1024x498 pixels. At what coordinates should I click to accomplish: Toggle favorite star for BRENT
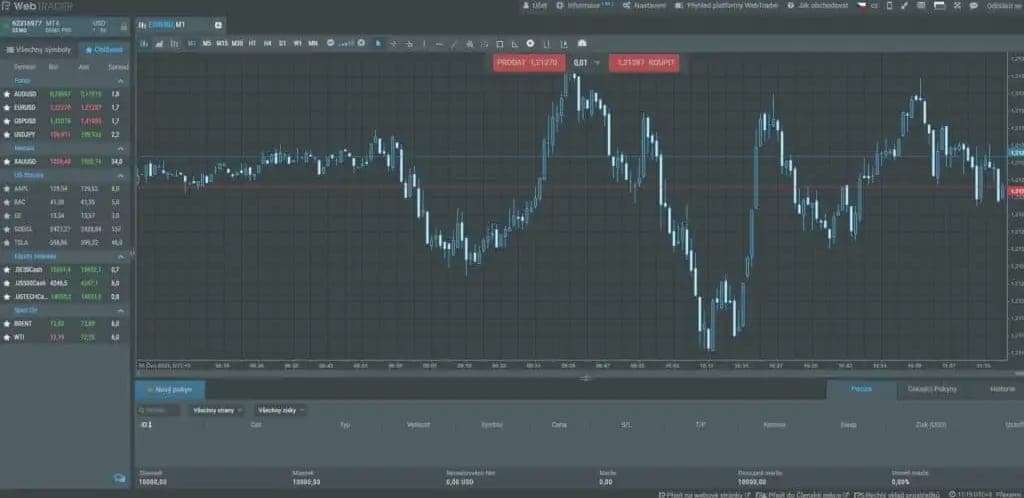coord(7,324)
